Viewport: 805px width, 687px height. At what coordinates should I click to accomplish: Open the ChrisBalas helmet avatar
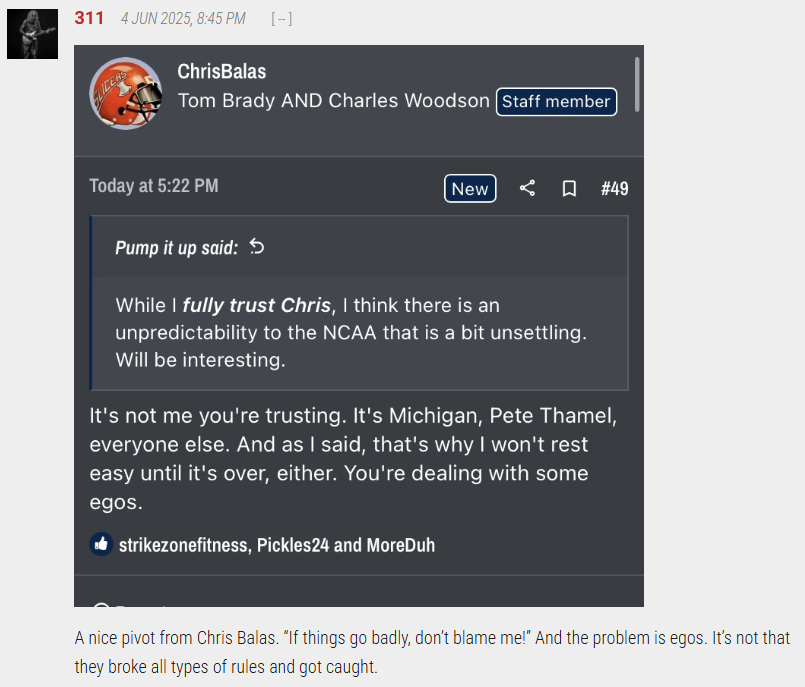click(126, 93)
